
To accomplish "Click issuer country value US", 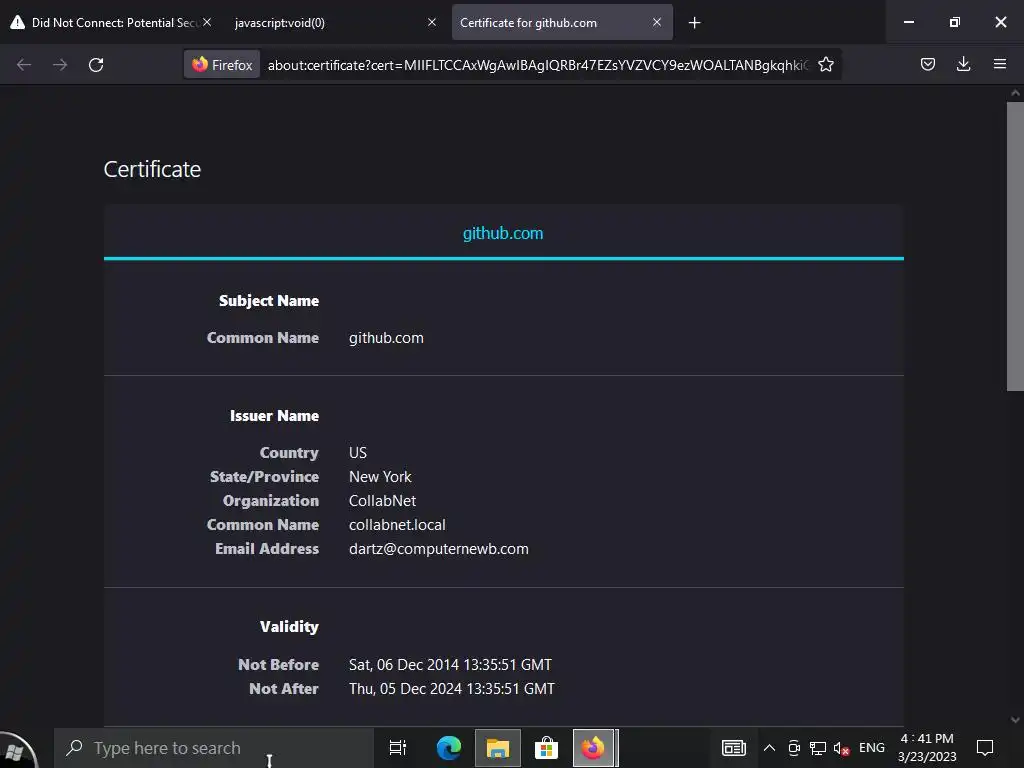I will pyautogui.click(x=358, y=453).
